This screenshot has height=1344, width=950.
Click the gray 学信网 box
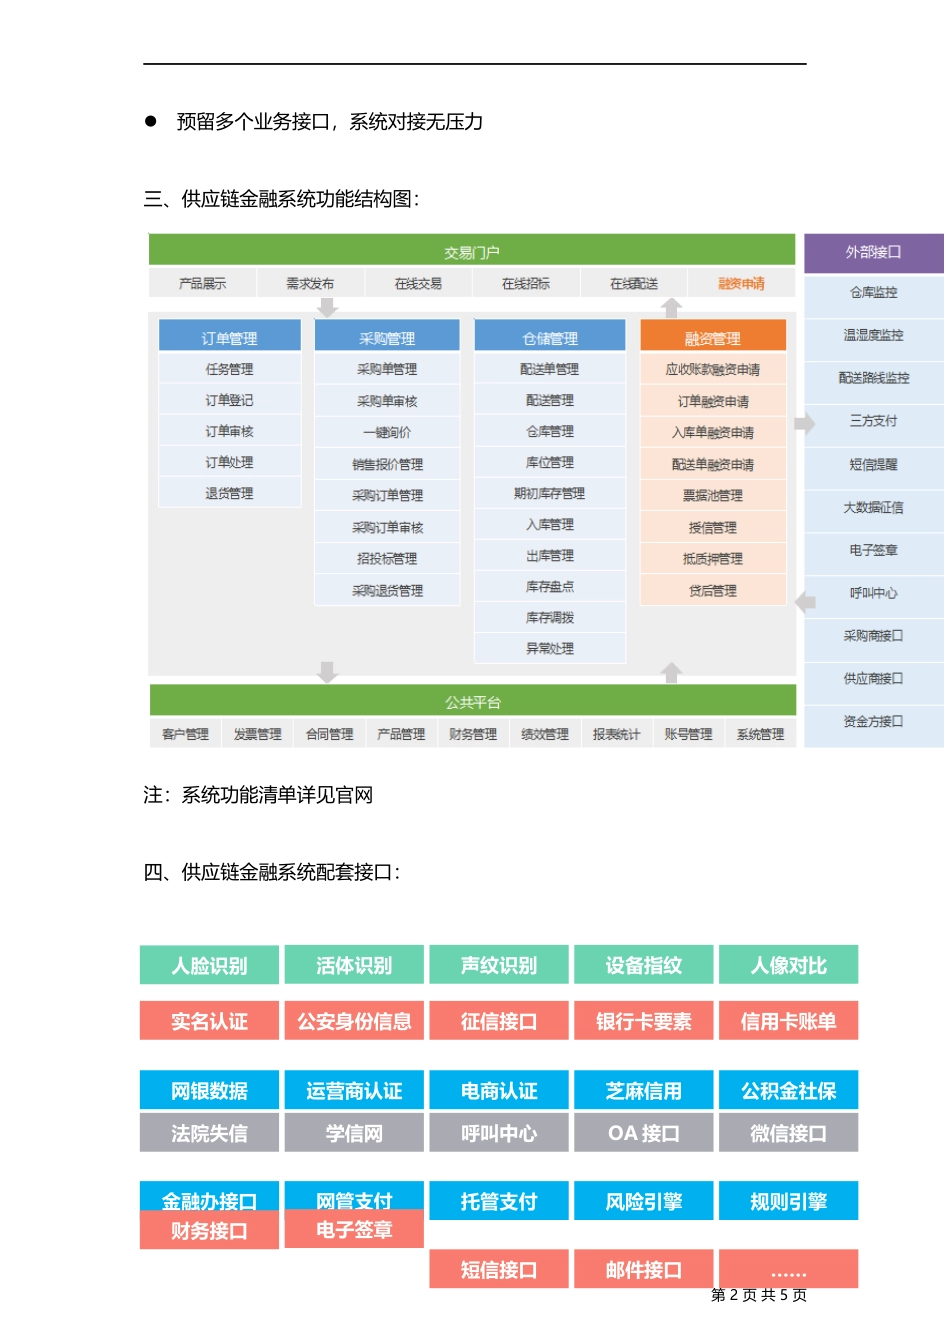[x=354, y=1133]
